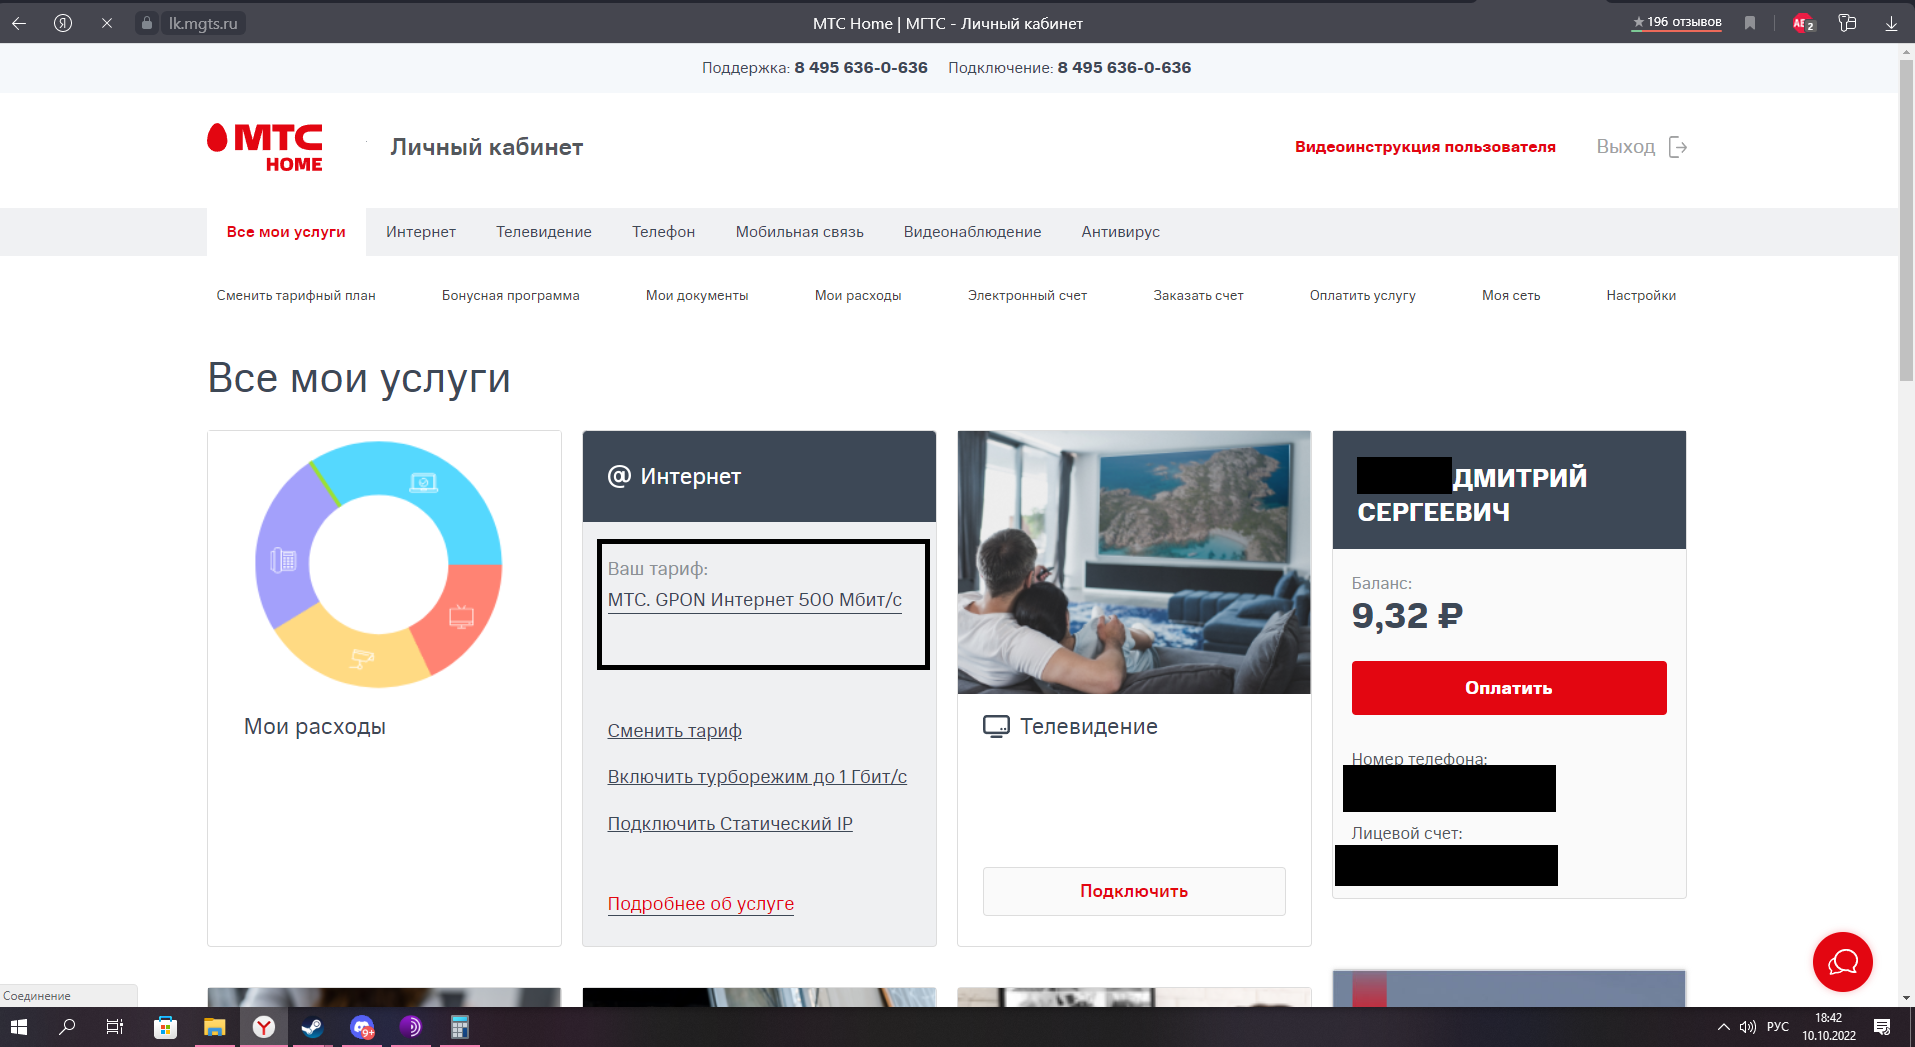
Task: Click the Мои расходы card title
Action: point(315,727)
